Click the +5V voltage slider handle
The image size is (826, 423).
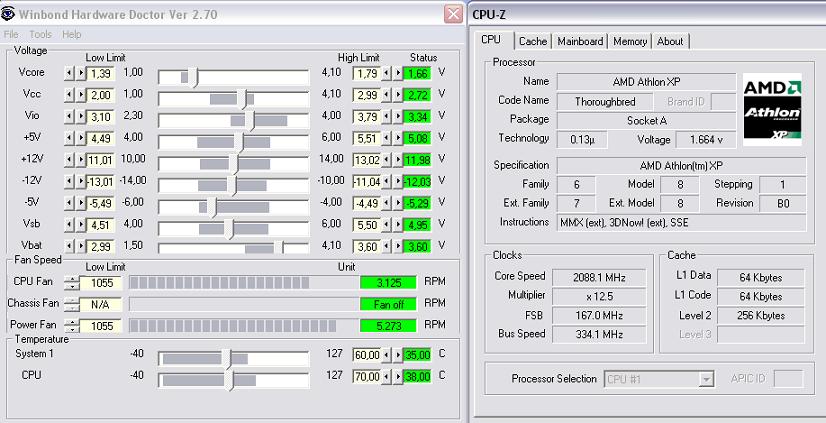pos(239,142)
